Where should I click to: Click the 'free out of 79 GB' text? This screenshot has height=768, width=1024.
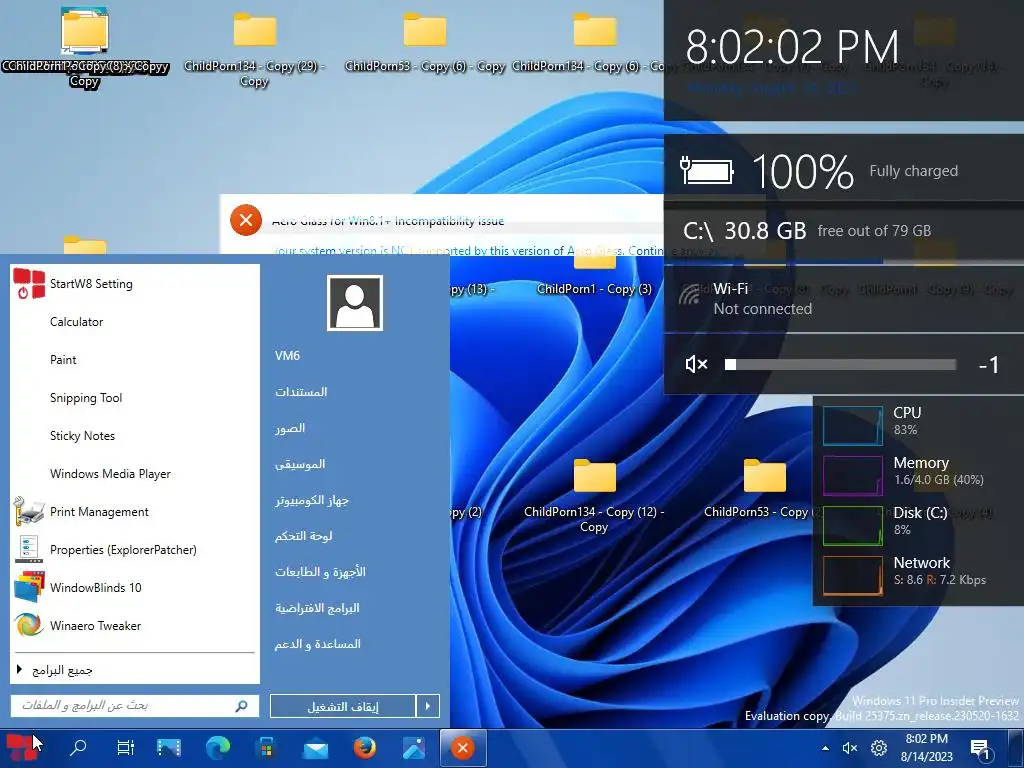pyautogui.click(x=874, y=231)
